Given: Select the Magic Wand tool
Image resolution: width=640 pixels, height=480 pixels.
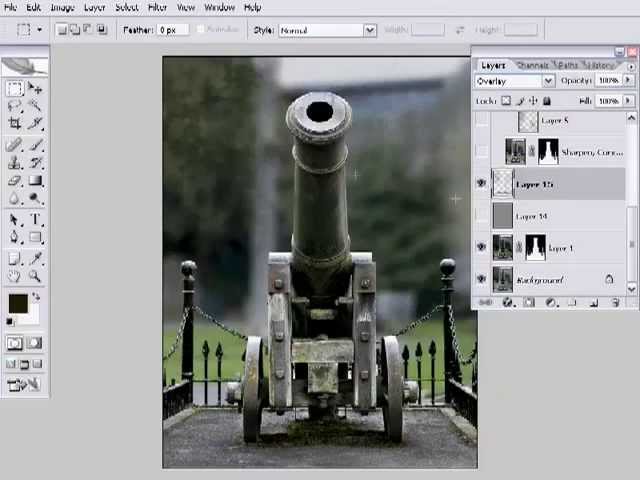Looking at the screenshot, I should [x=36, y=106].
